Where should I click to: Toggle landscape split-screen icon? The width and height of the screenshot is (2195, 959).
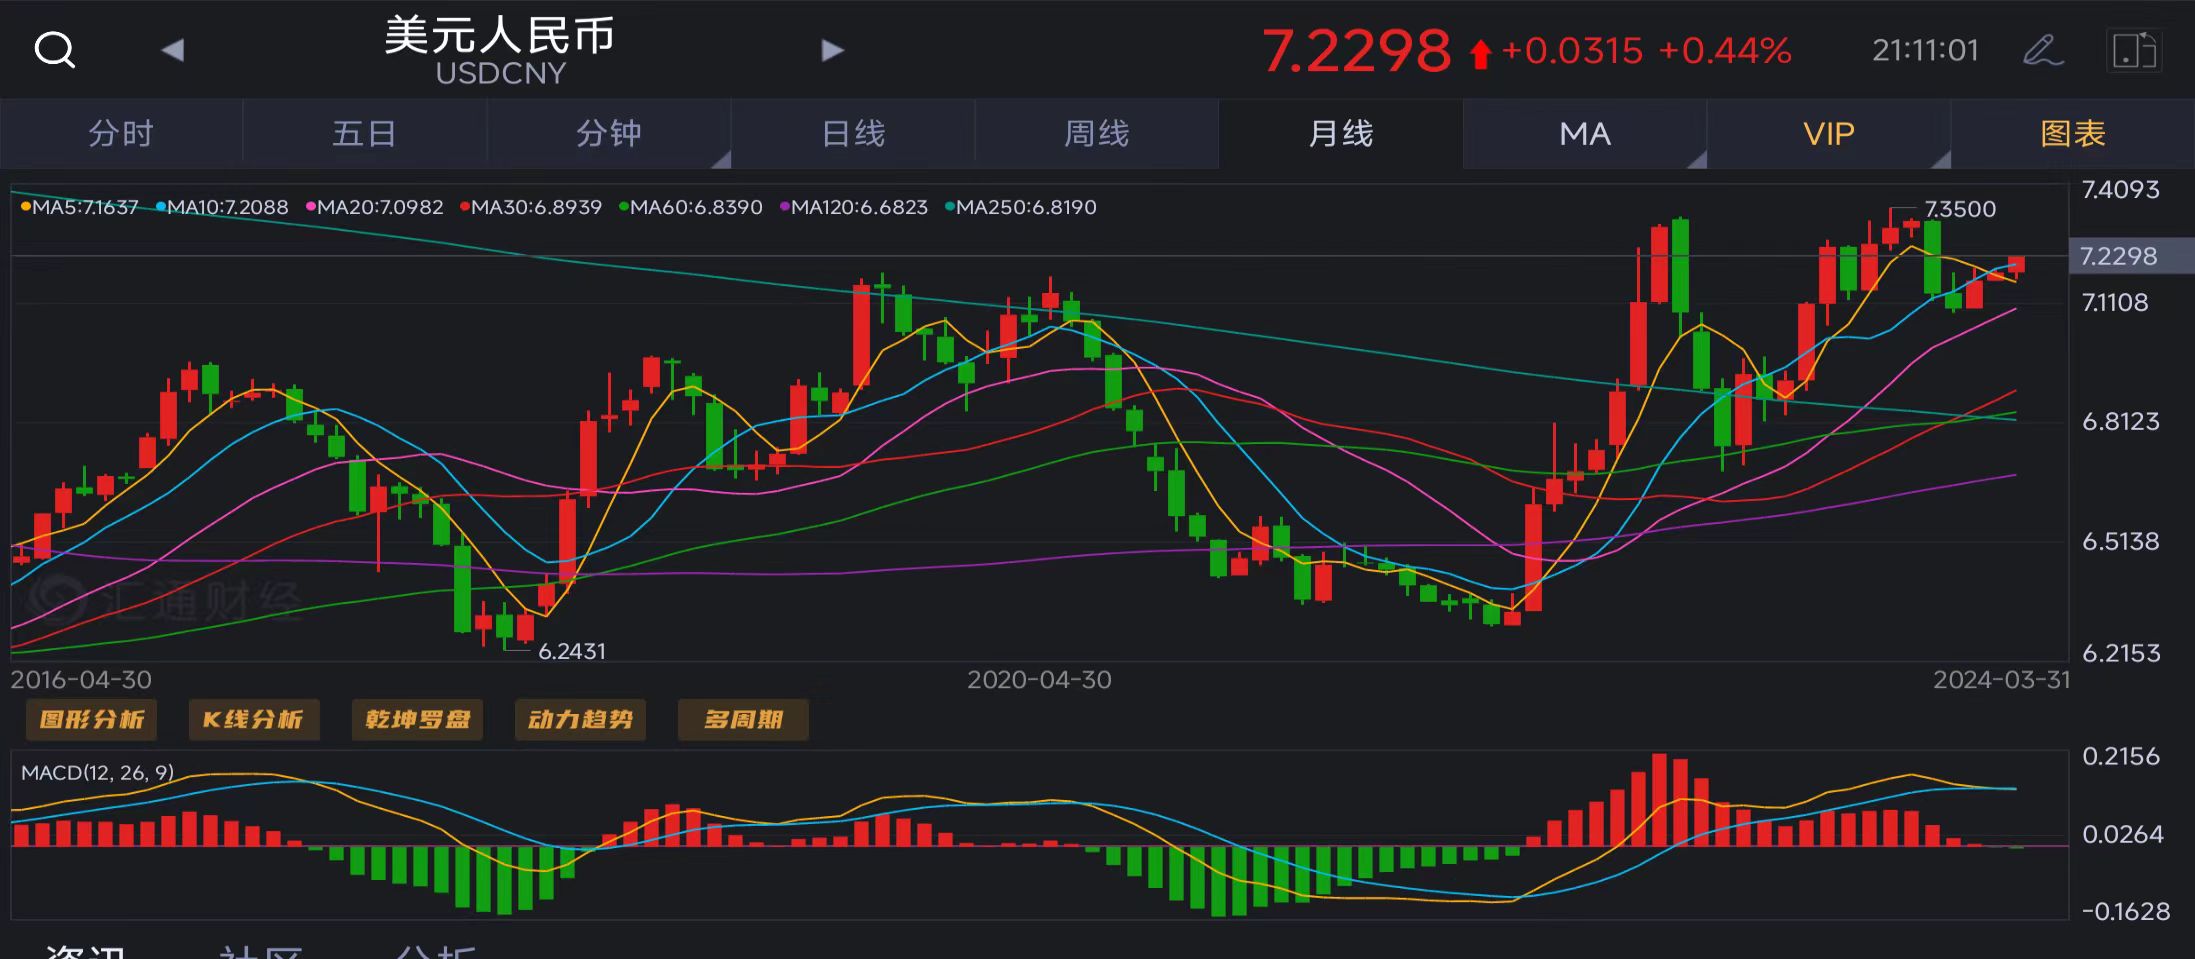pyautogui.click(x=2133, y=51)
